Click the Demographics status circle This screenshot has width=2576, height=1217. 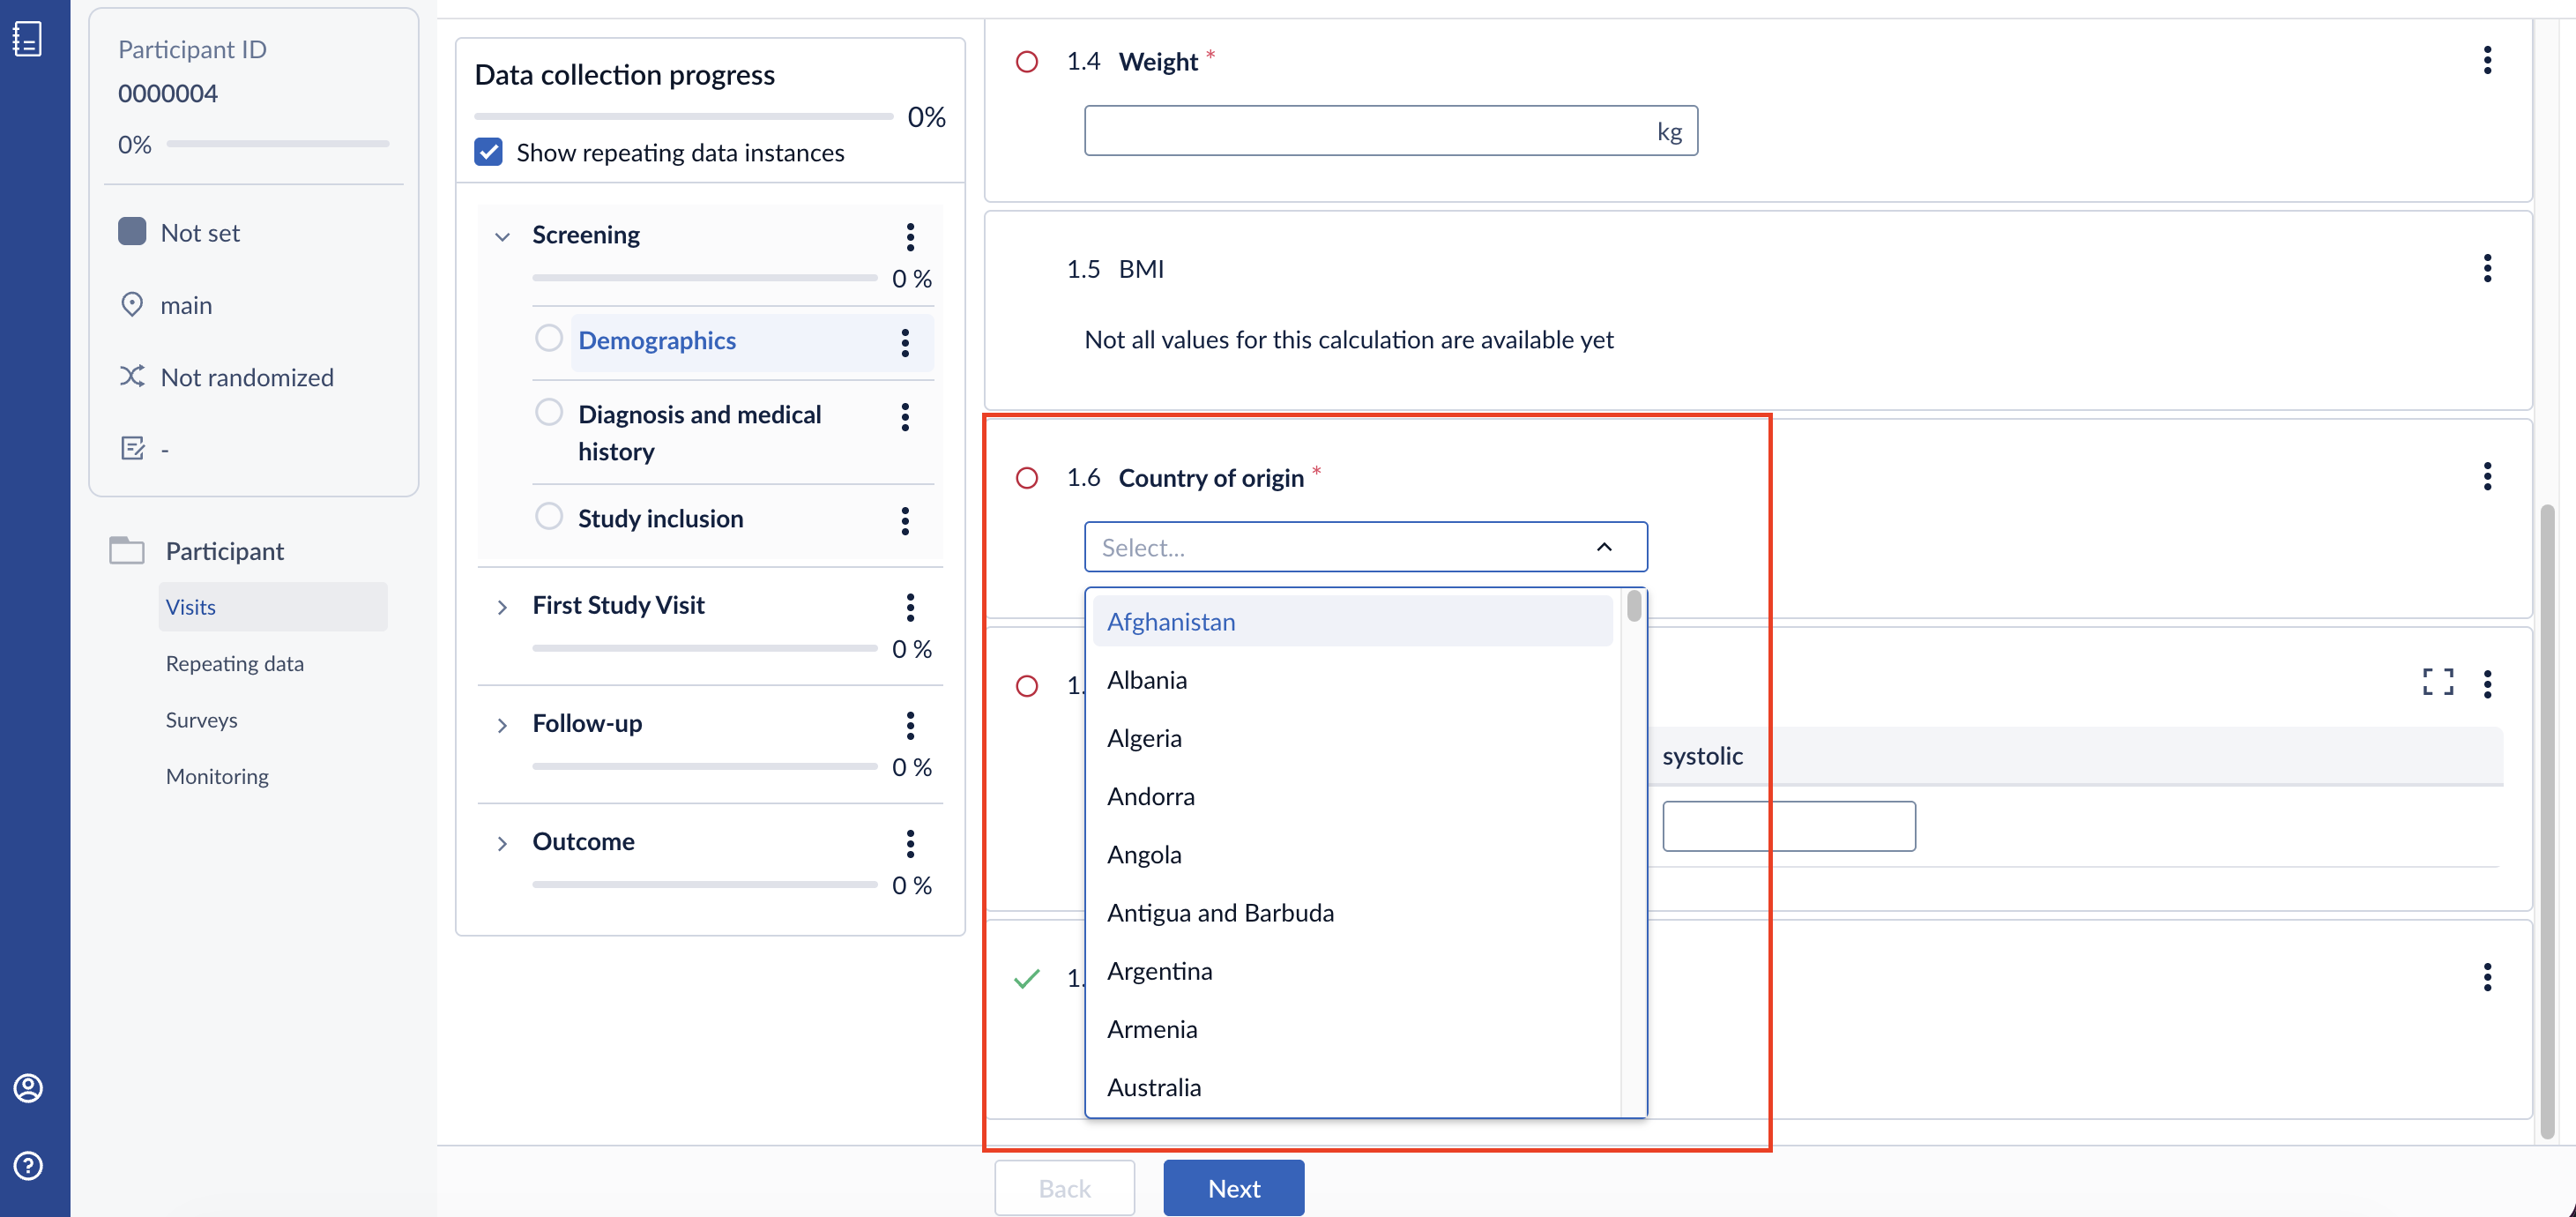tap(549, 338)
